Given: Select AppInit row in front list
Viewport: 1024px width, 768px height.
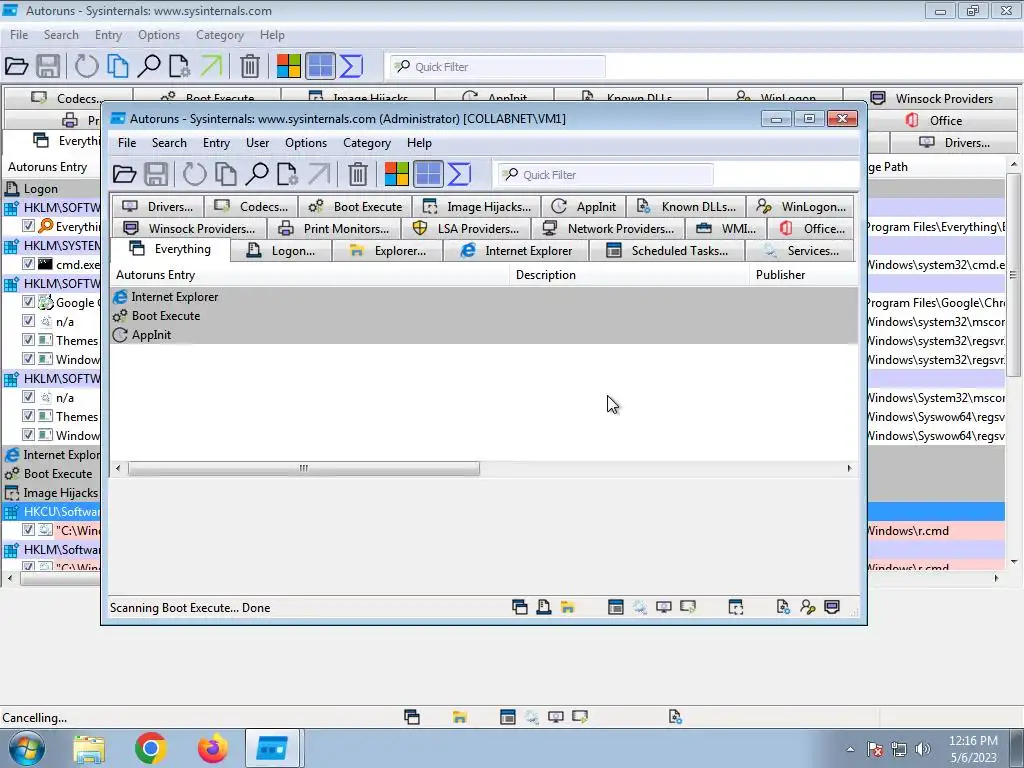Looking at the screenshot, I should pos(484,334).
